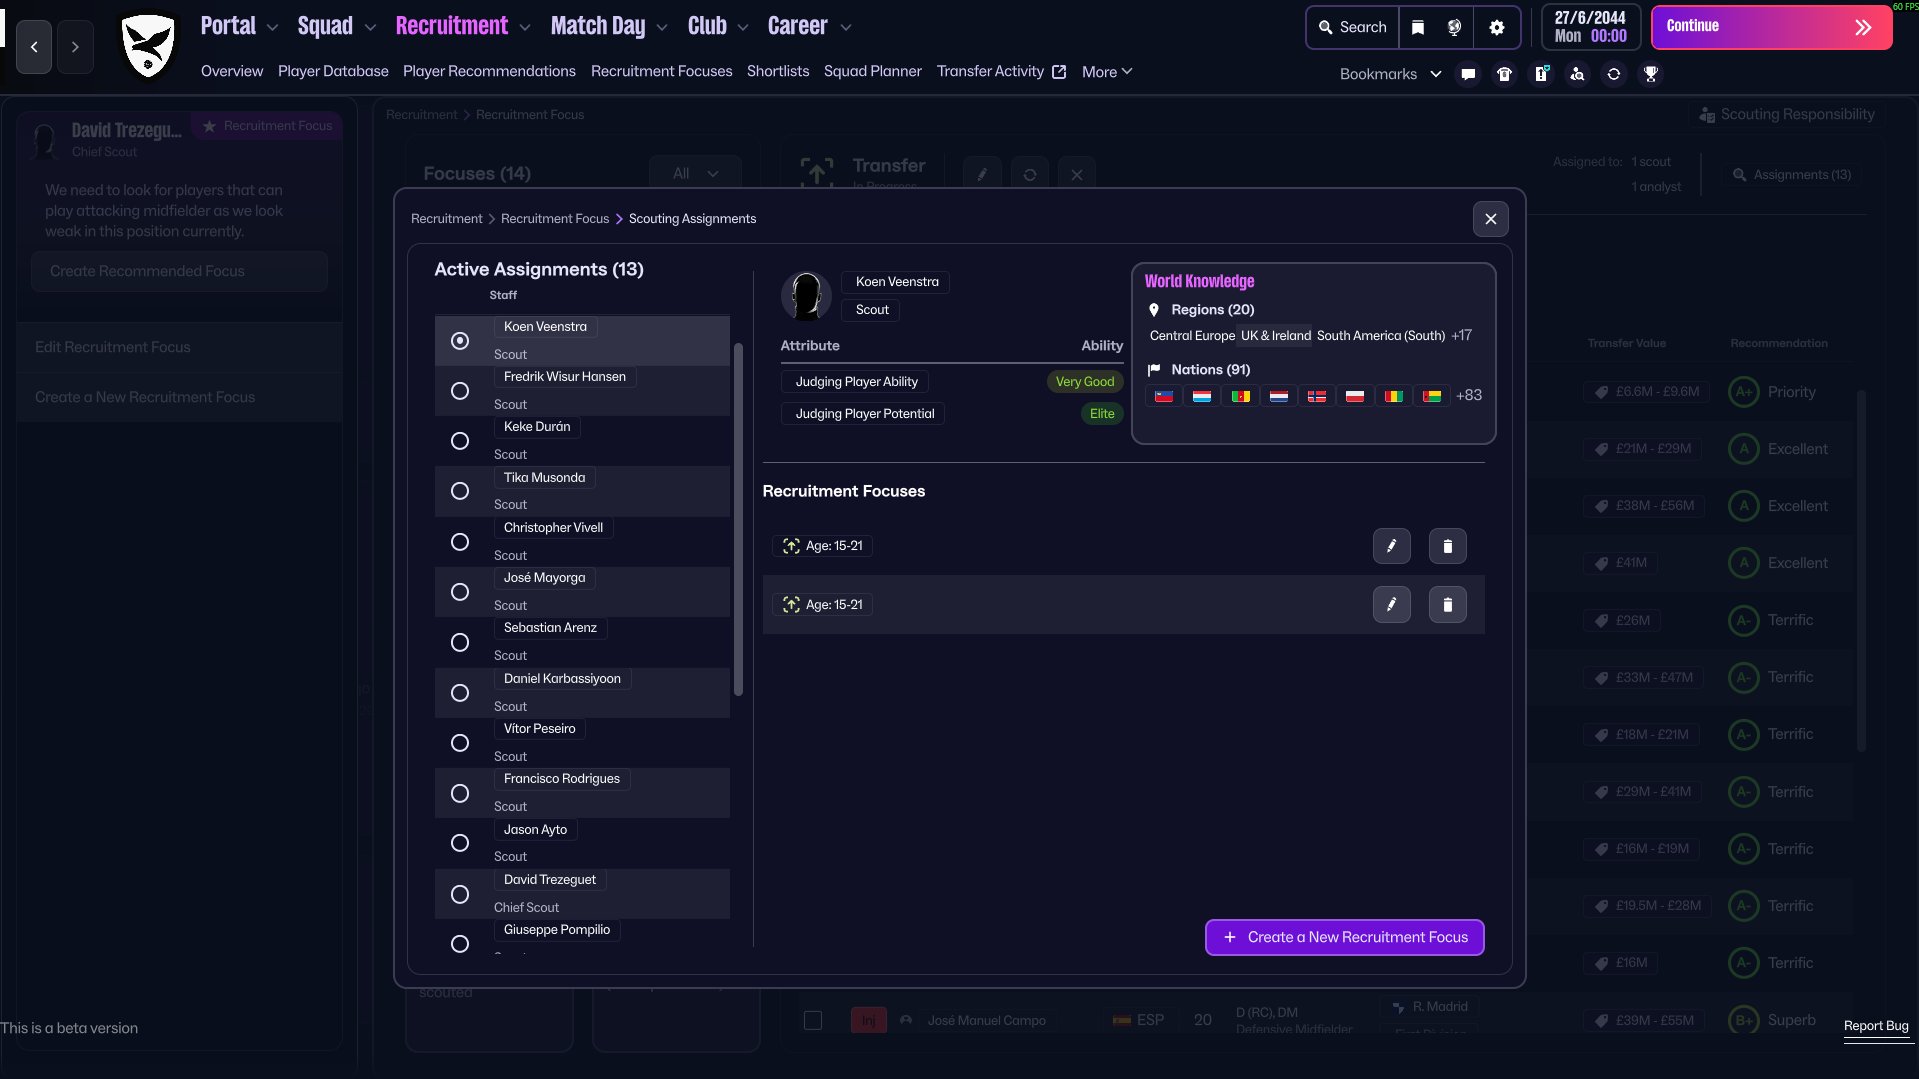Select Sebastian Arenz radio button
Screen dimensions: 1919x1079
[x=460, y=642]
